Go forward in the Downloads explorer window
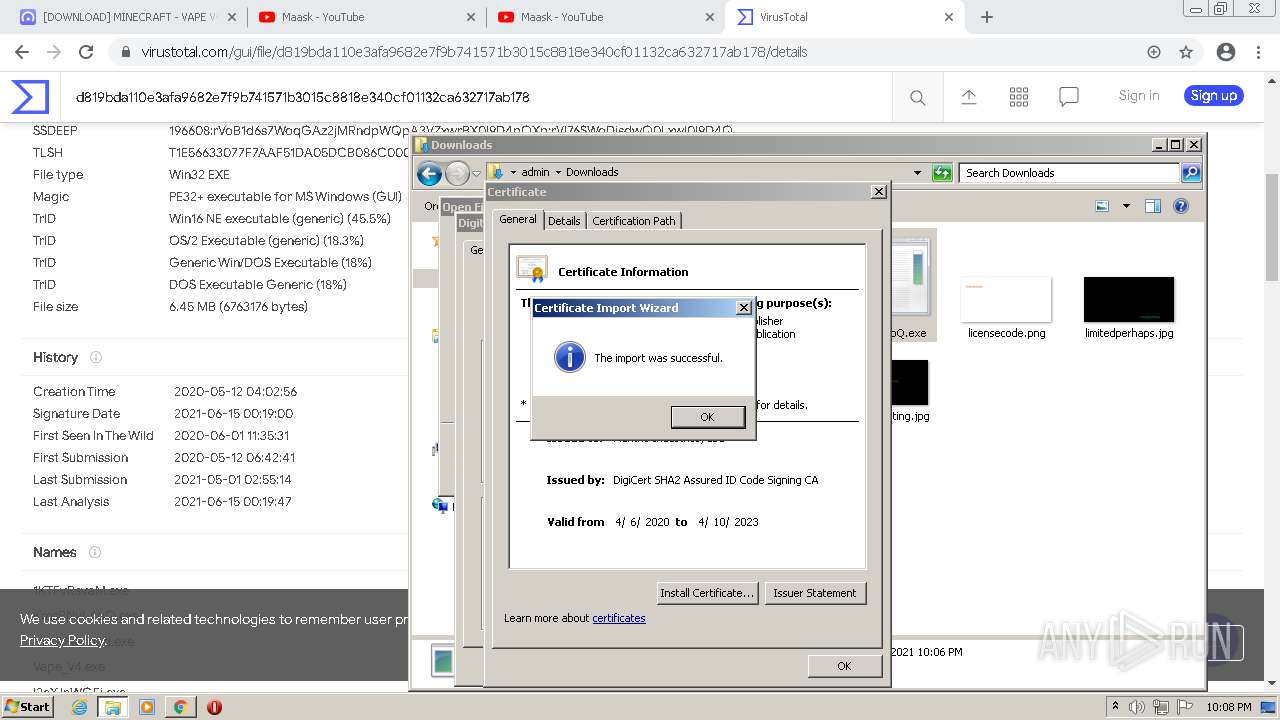The height and width of the screenshot is (720, 1280). (x=457, y=174)
